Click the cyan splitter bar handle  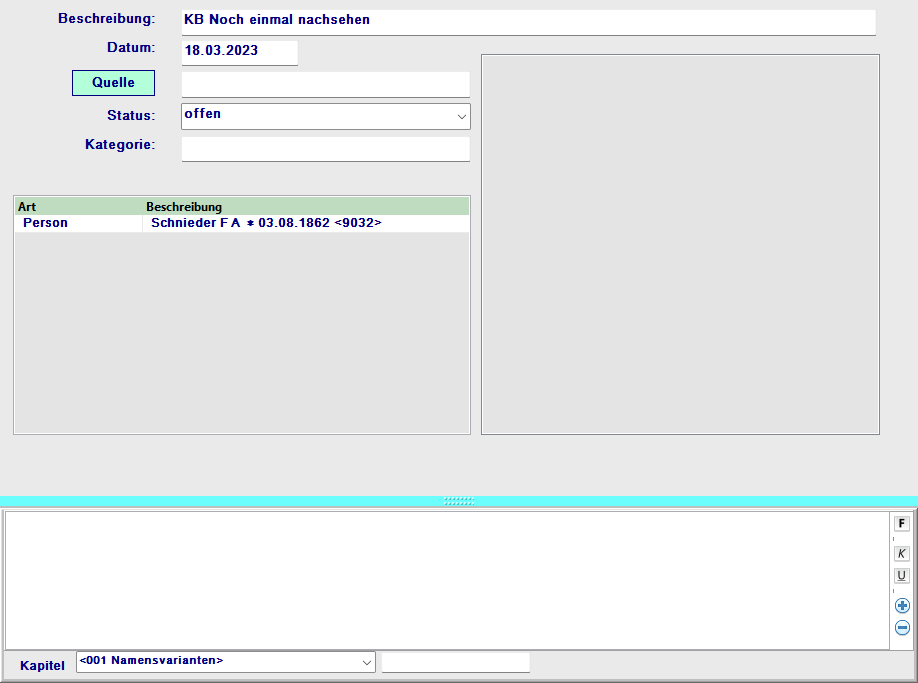[x=459, y=501]
